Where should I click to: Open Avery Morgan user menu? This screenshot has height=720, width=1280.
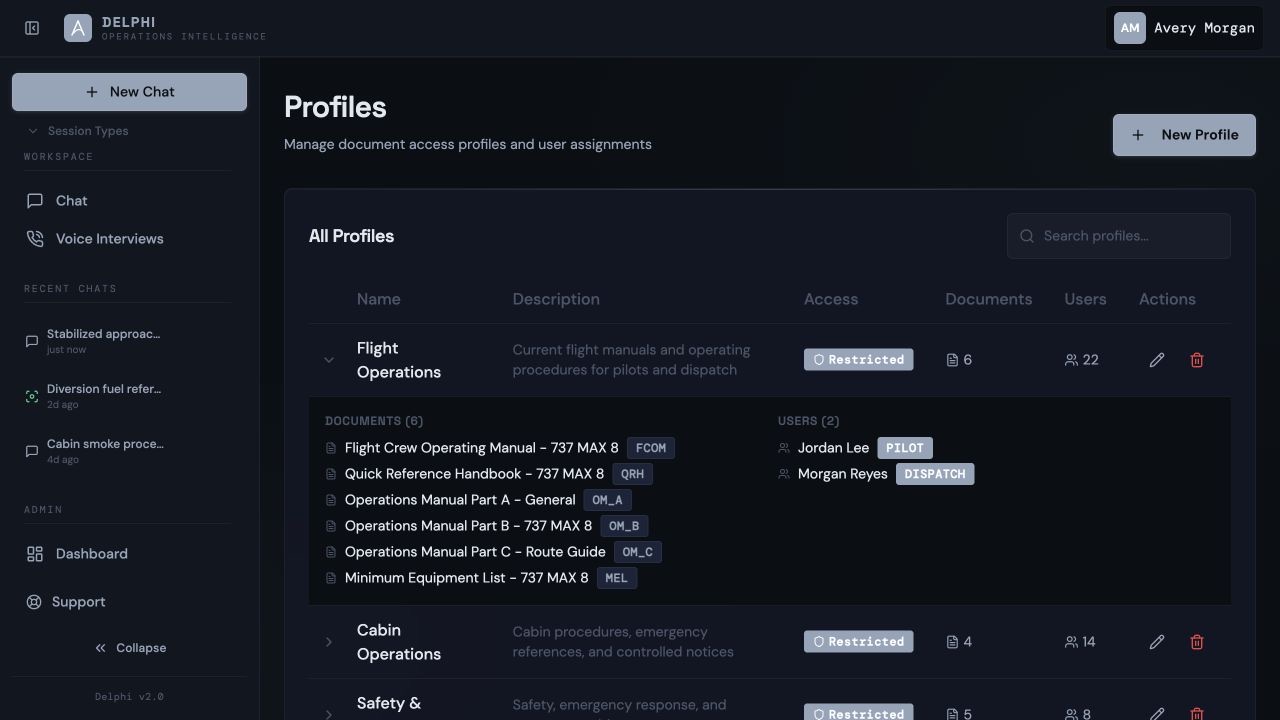pyautogui.click(x=1184, y=28)
